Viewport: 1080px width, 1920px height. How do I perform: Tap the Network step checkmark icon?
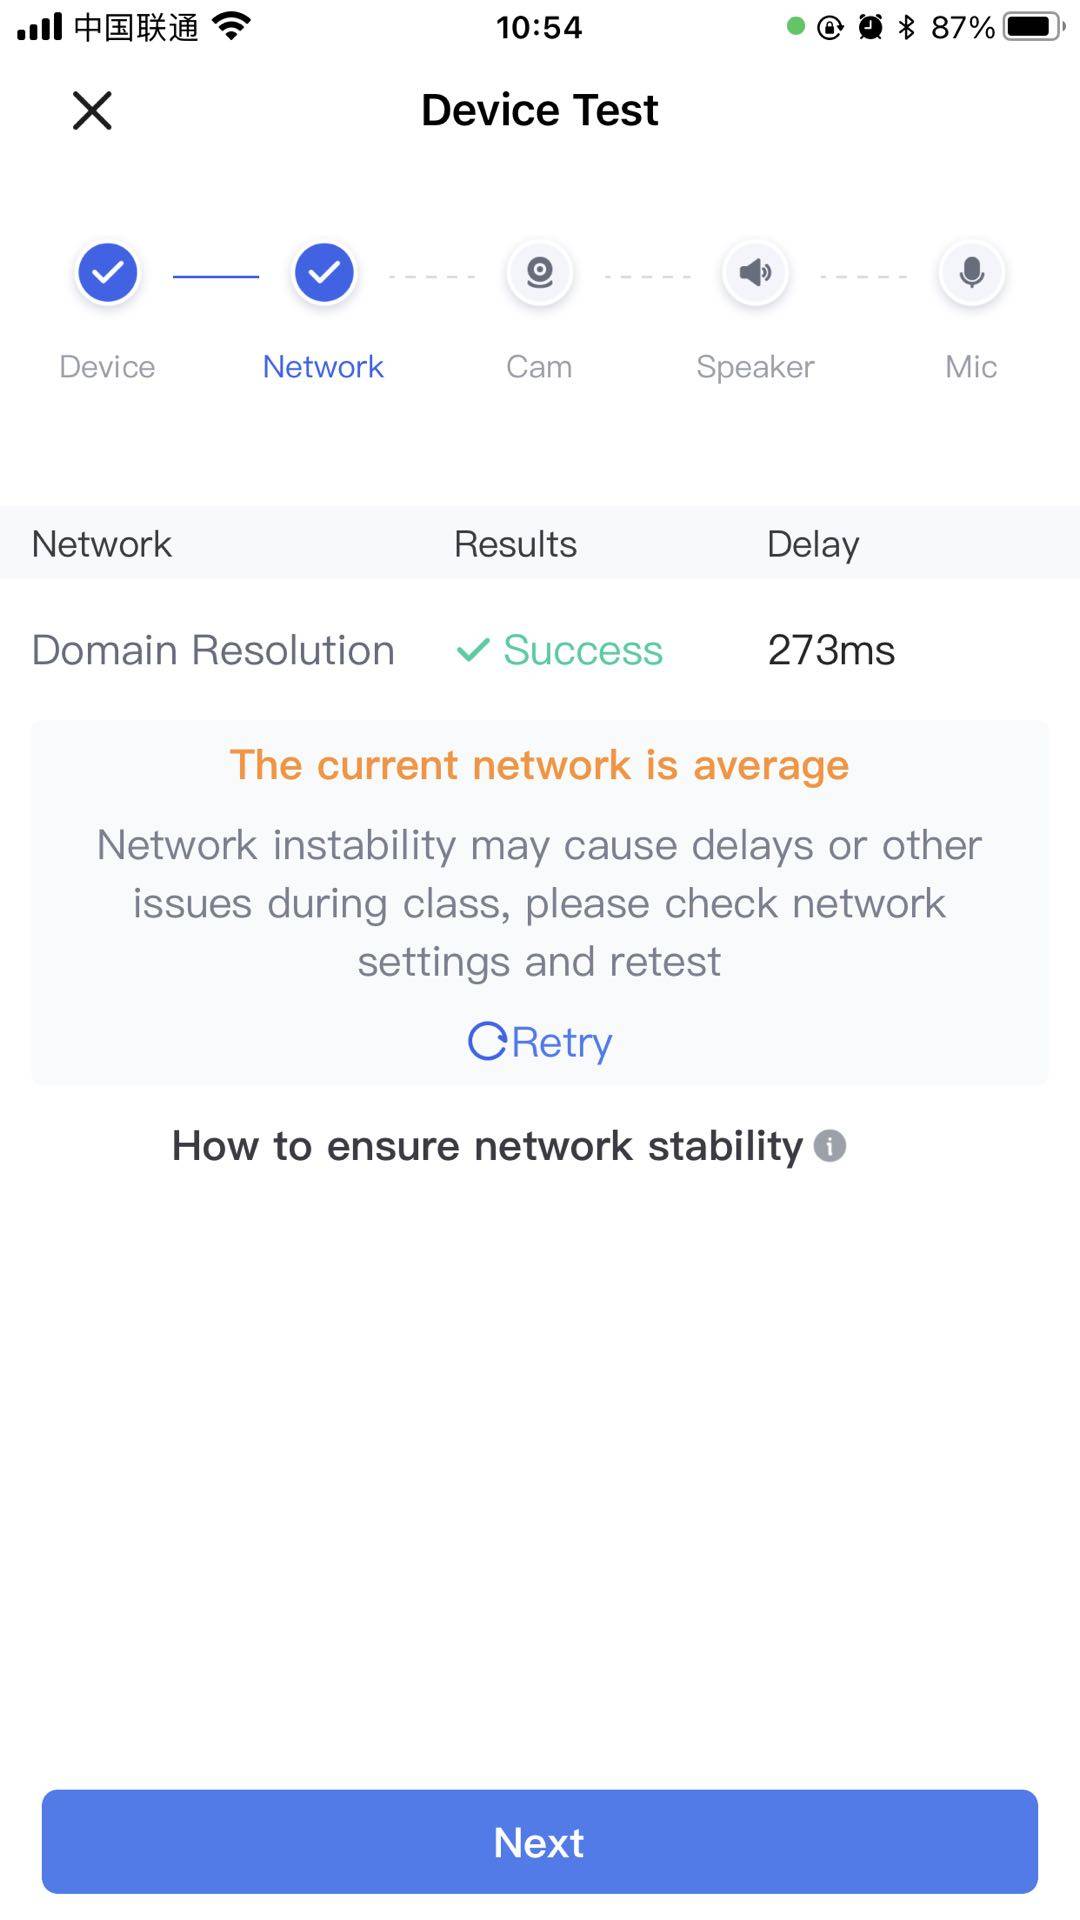point(324,272)
